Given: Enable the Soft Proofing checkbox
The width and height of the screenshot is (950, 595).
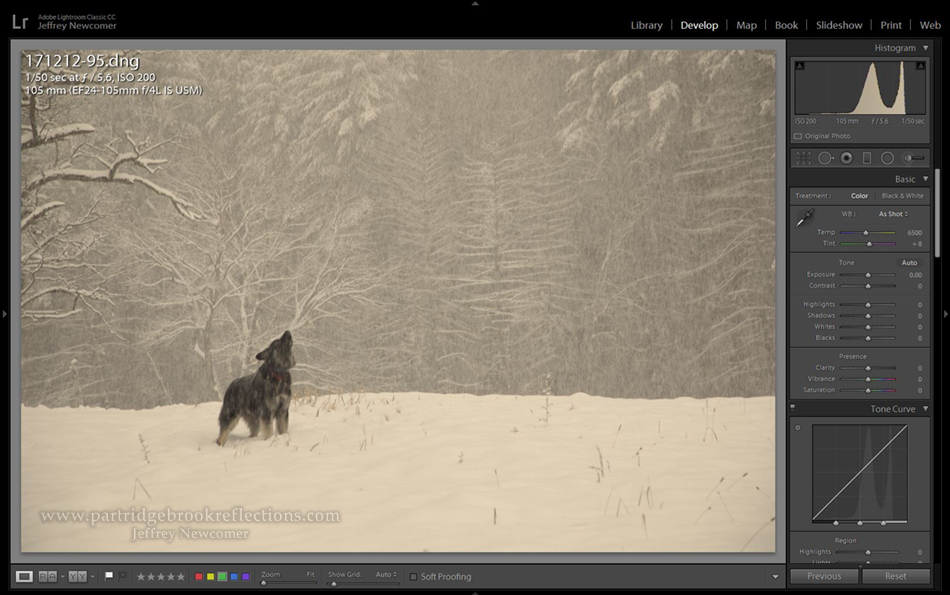Looking at the screenshot, I should [413, 577].
